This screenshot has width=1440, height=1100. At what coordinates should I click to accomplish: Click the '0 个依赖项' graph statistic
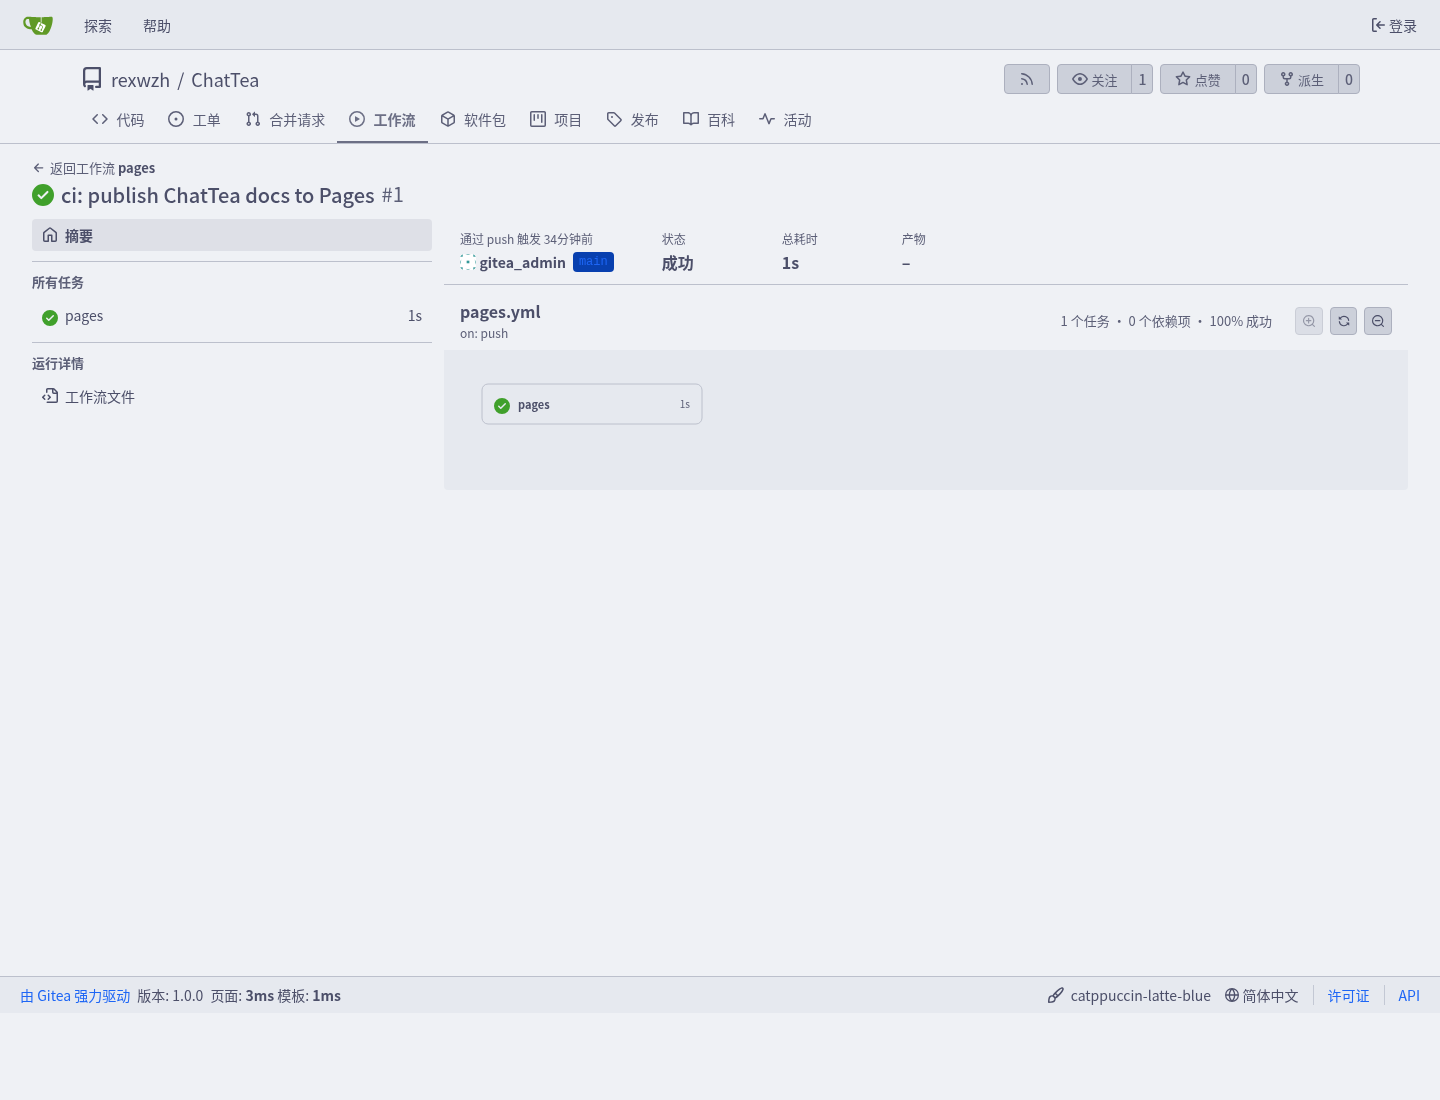[1160, 322]
